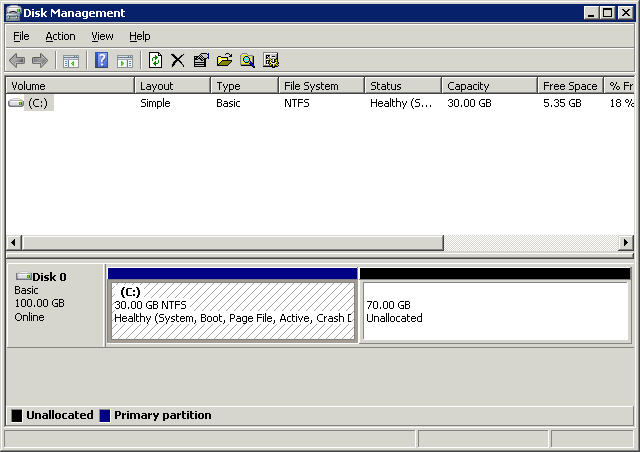The width and height of the screenshot is (640, 452).
Task: Click the blue Primary partition legend swatch
Action: pos(105,415)
